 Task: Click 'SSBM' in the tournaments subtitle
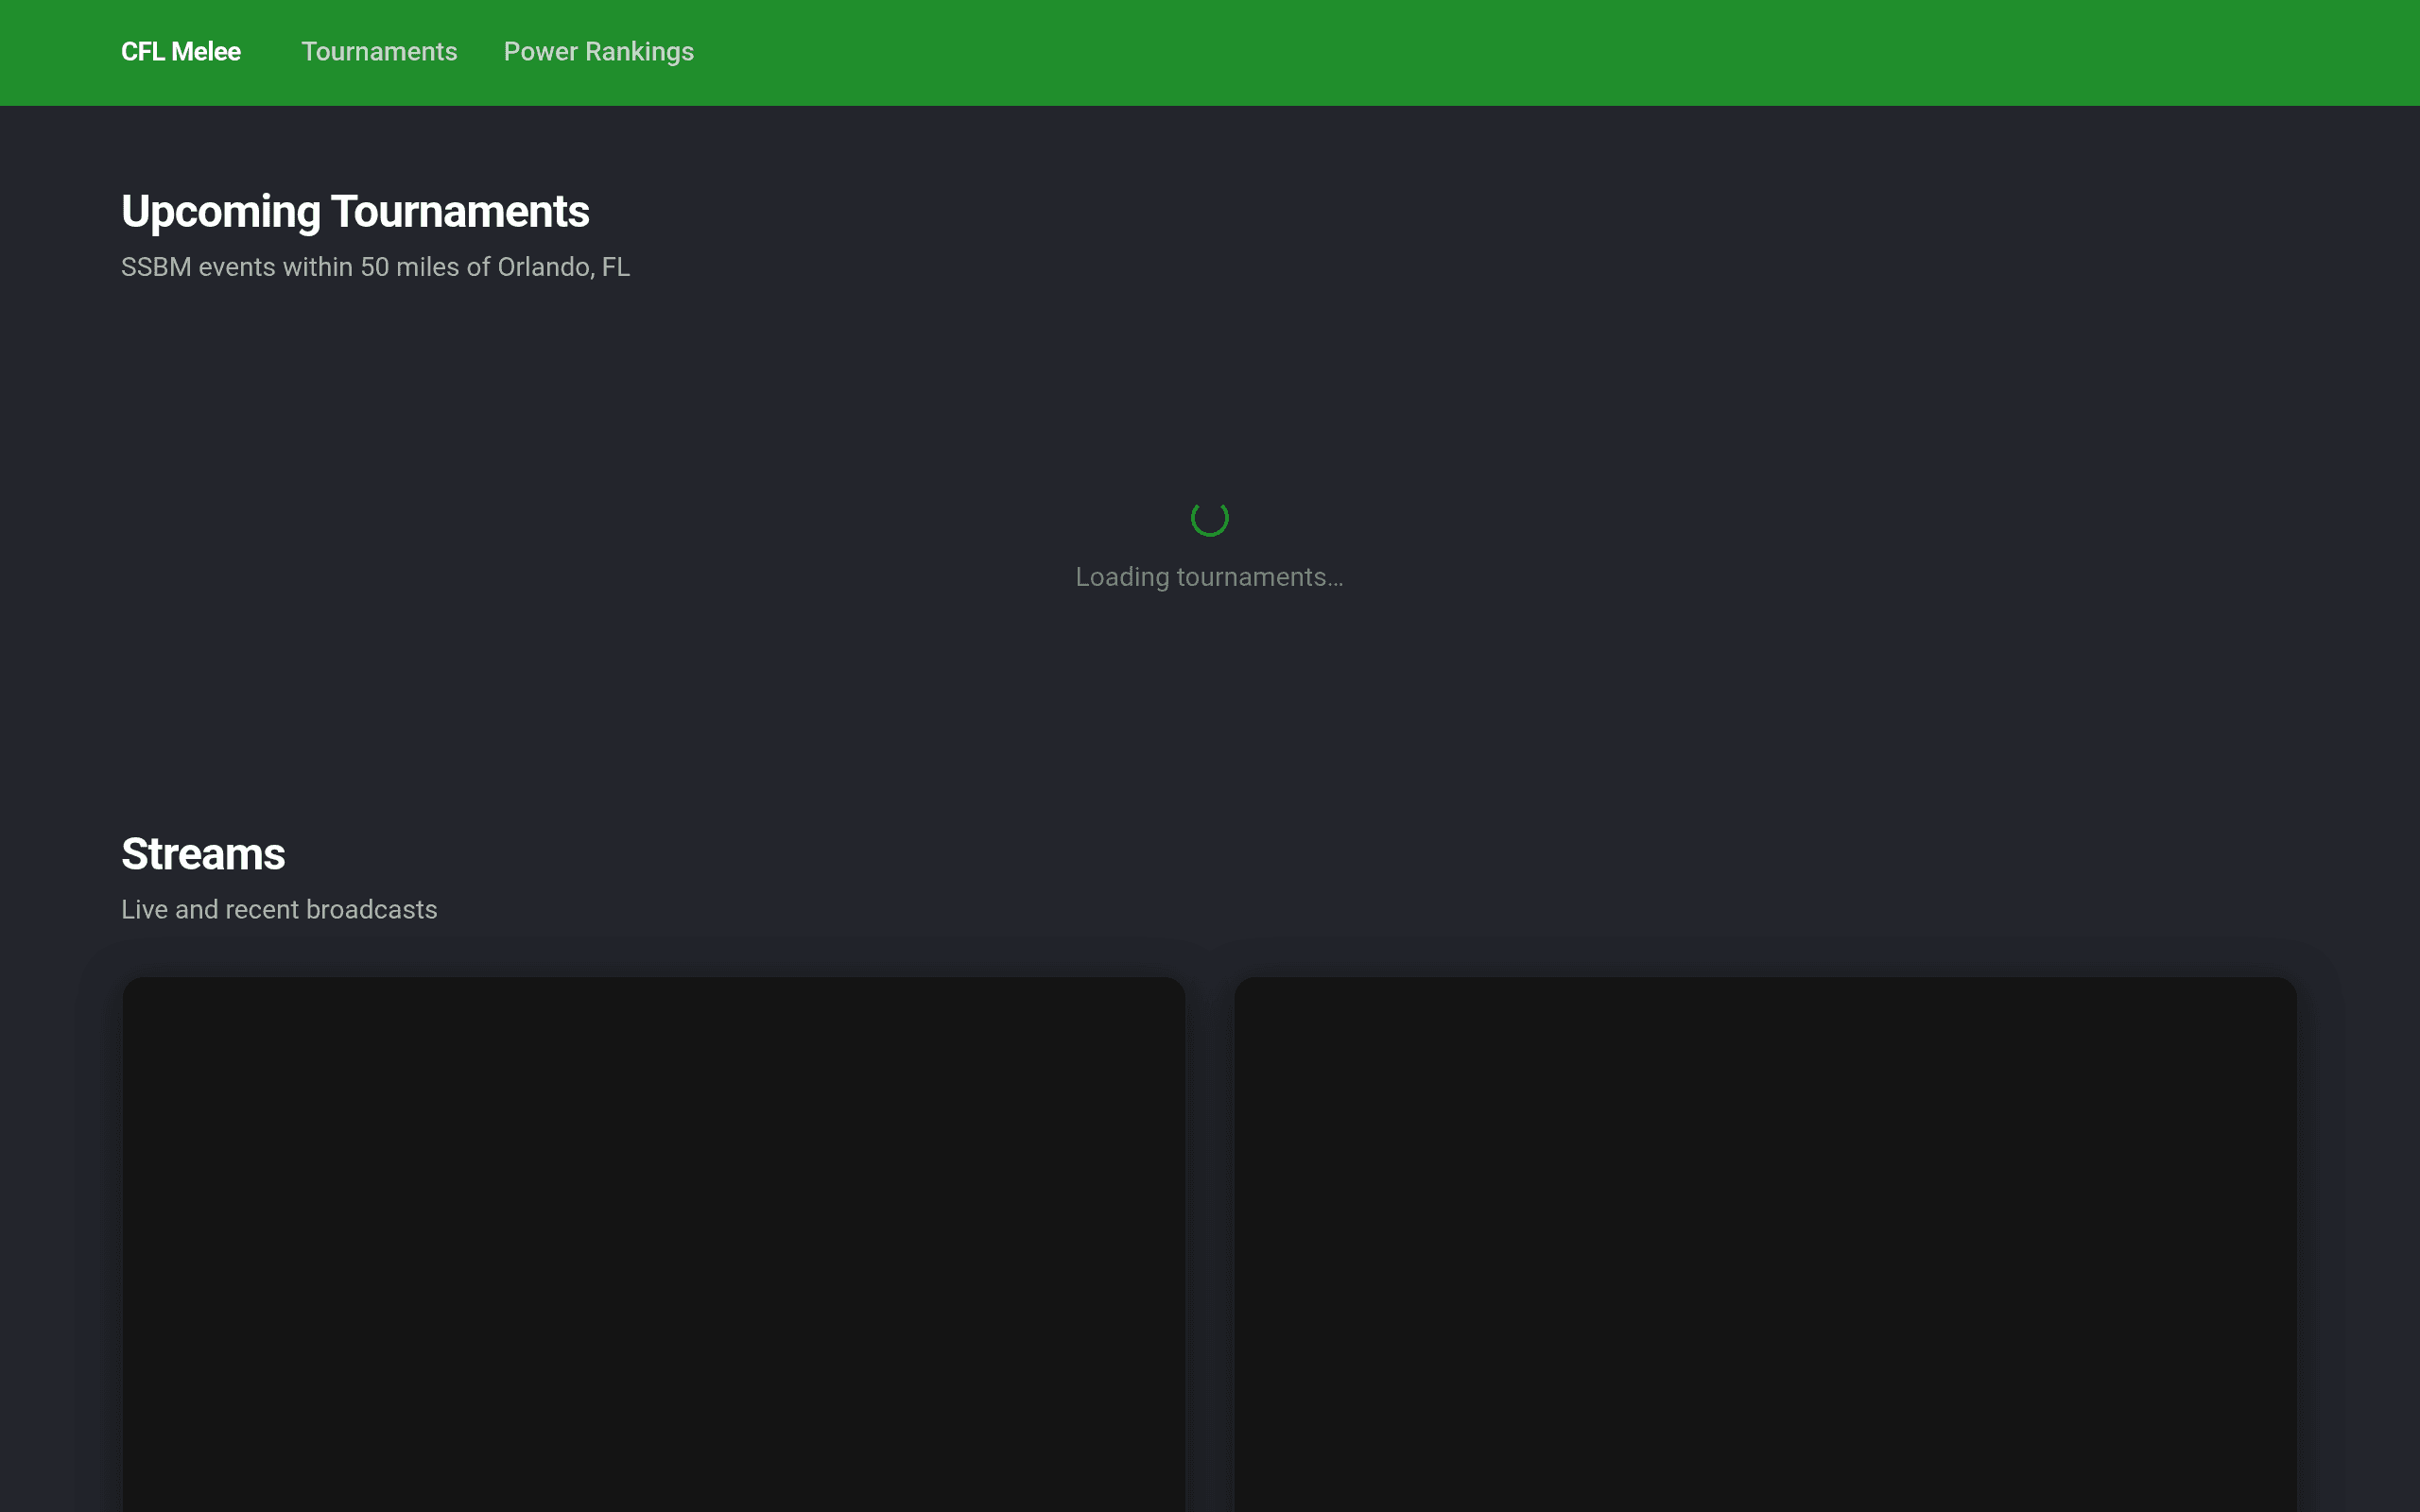point(156,267)
